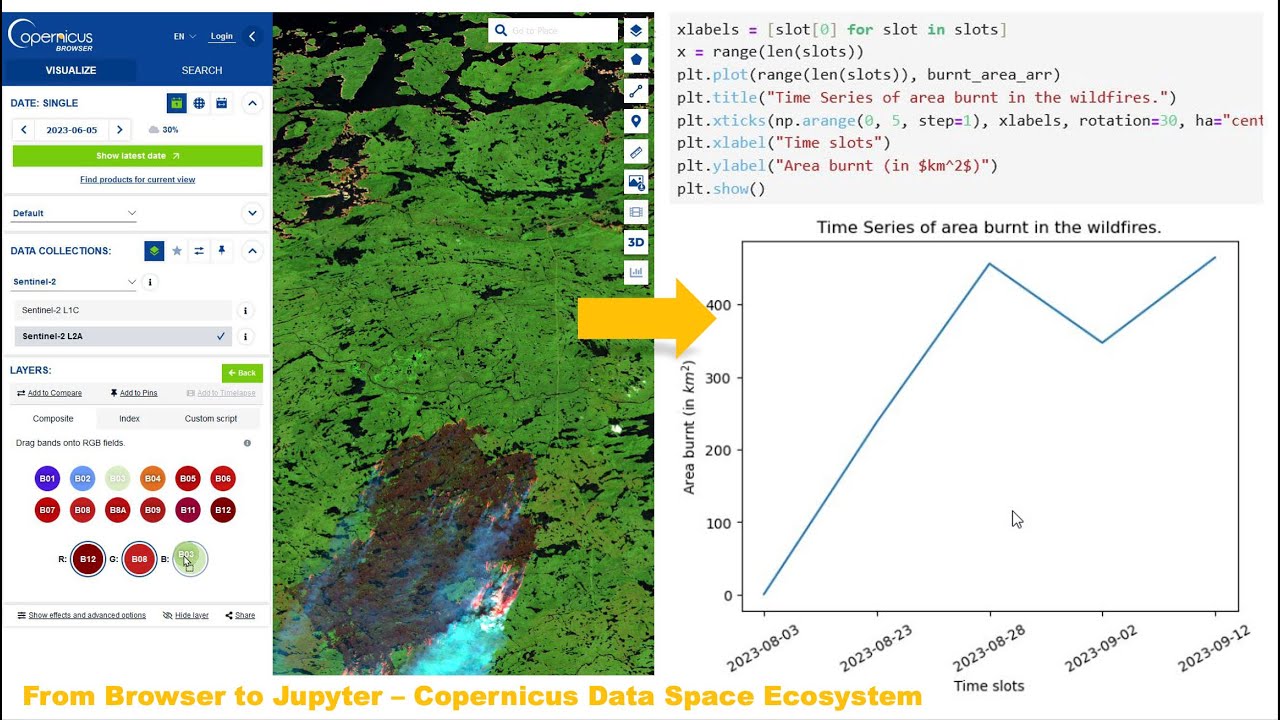Click the search magnifier icon on map
The height and width of the screenshot is (720, 1280).
(x=500, y=31)
